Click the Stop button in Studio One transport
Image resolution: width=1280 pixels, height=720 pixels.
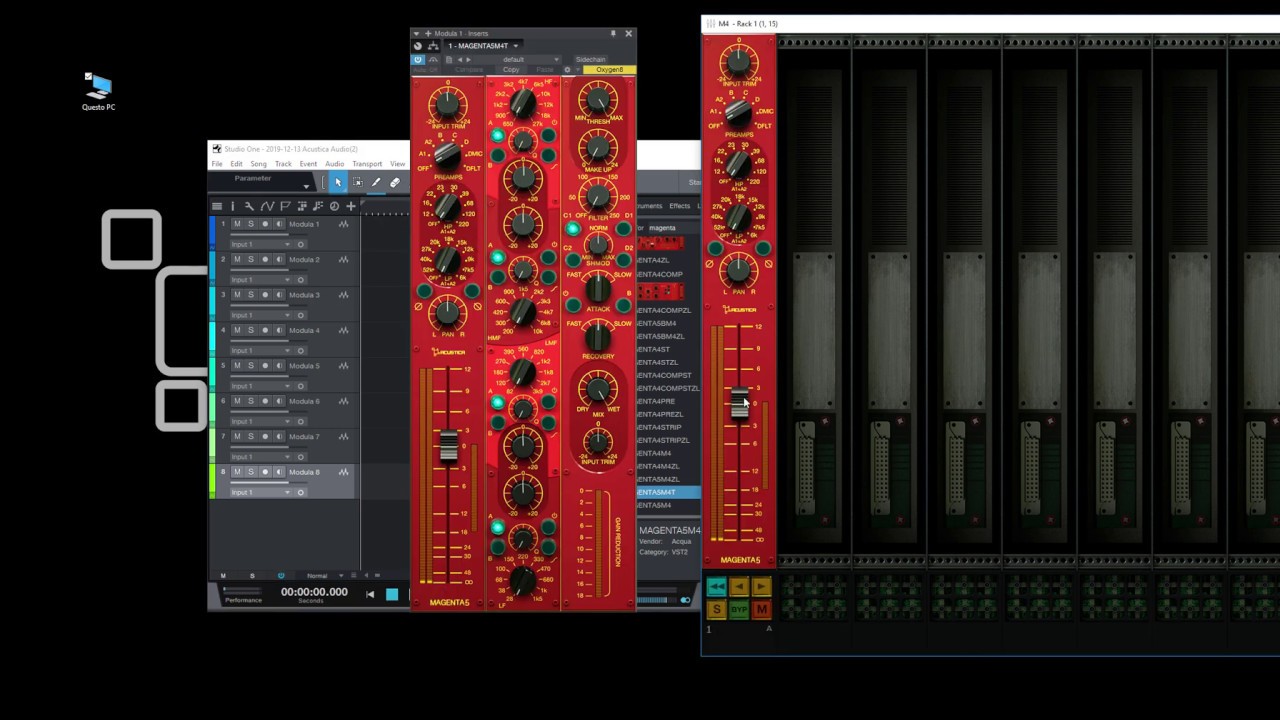click(x=392, y=594)
